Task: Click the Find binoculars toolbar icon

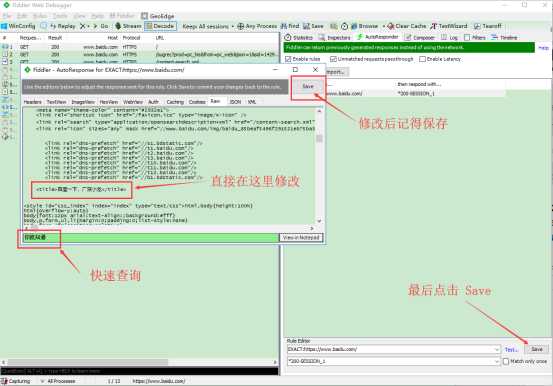Action: click(284, 26)
